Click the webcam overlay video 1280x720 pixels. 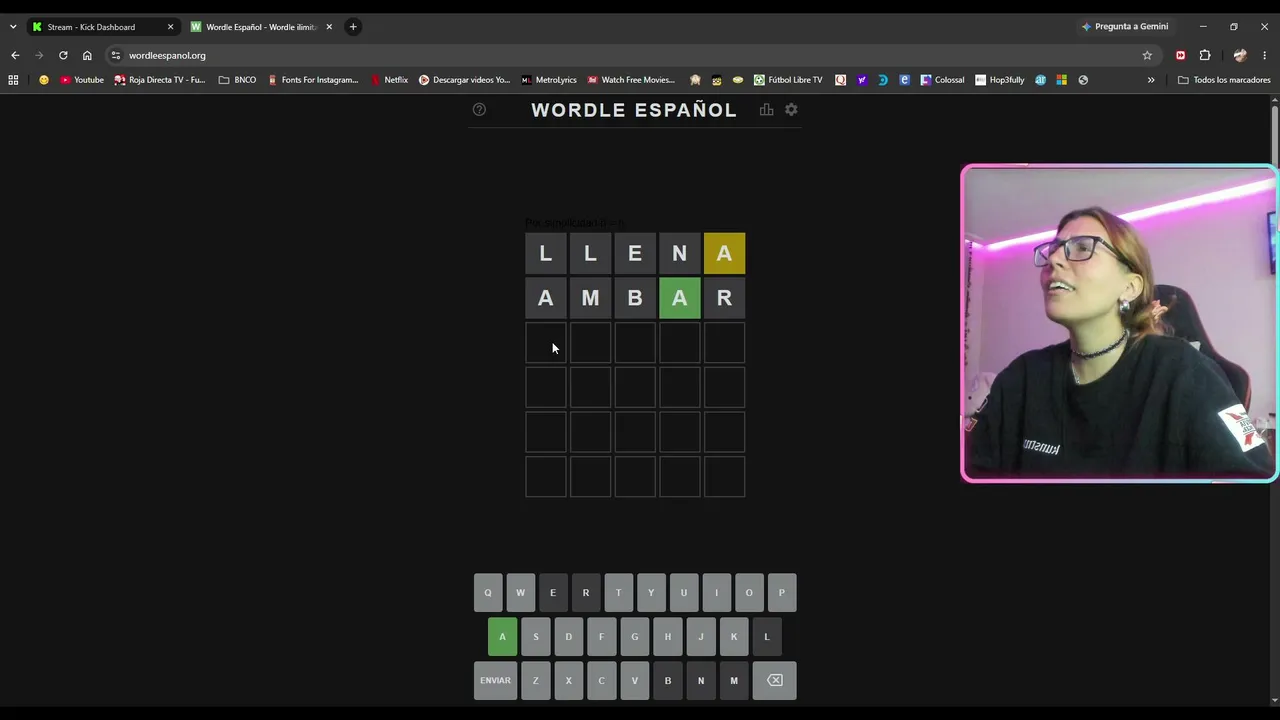[x=1119, y=323]
